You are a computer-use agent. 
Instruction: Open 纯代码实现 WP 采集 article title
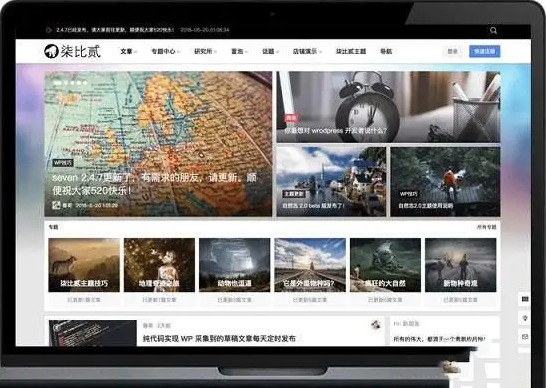(219, 338)
